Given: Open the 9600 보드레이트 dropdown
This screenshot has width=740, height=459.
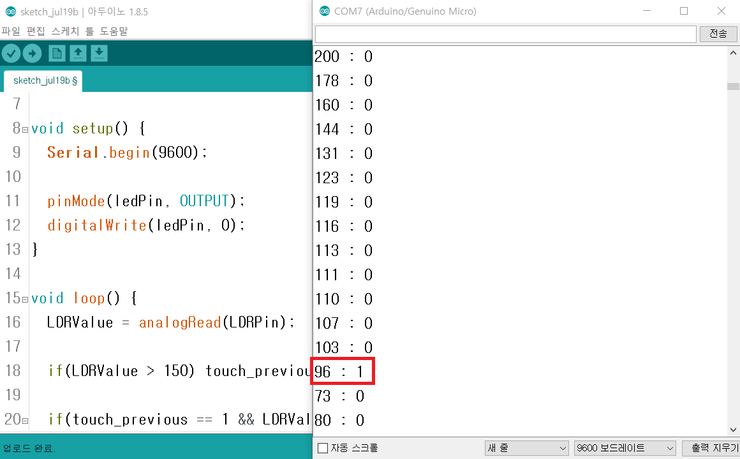Looking at the screenshot, I should [625, 448].
